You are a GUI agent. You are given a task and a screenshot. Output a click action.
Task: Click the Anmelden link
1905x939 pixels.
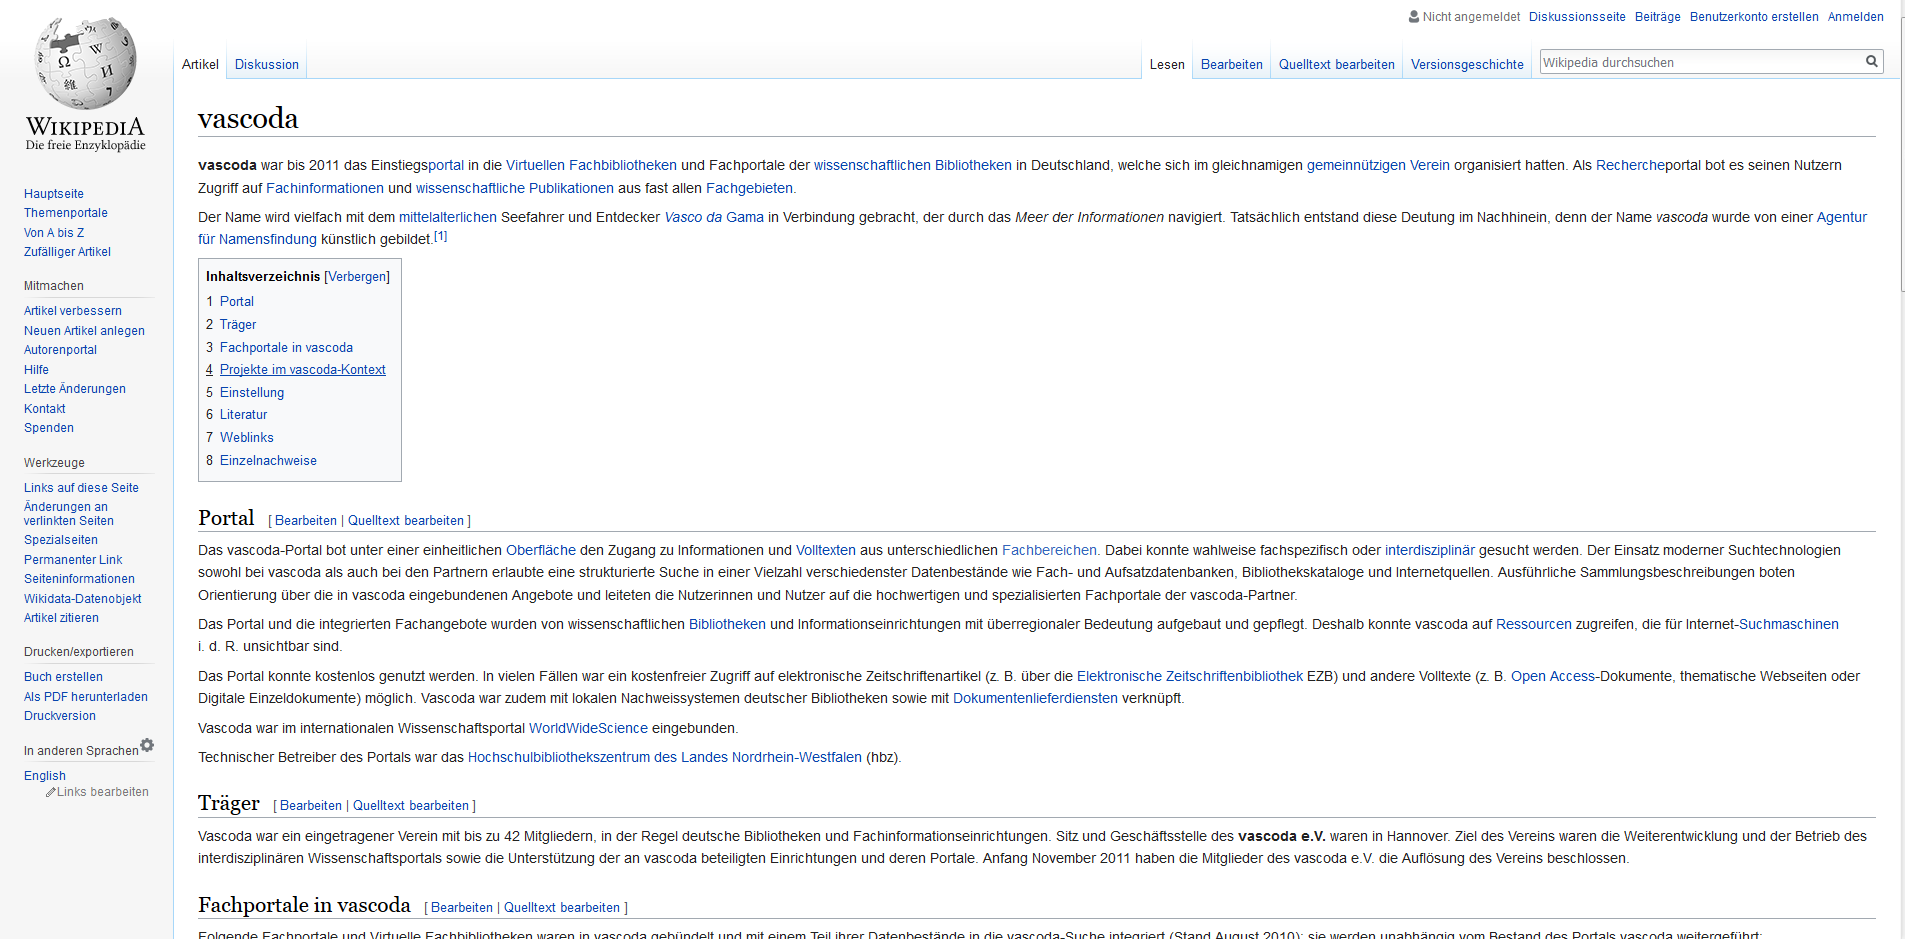coord(1856,17)
